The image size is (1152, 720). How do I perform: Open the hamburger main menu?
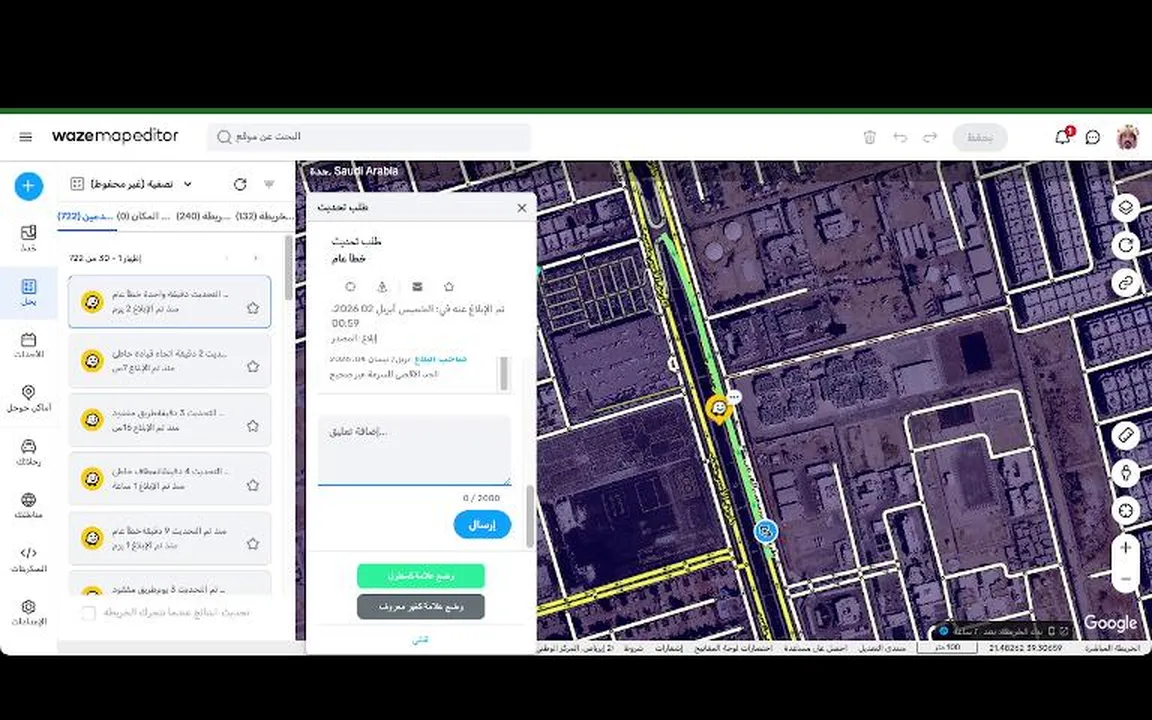click(26, 137)
